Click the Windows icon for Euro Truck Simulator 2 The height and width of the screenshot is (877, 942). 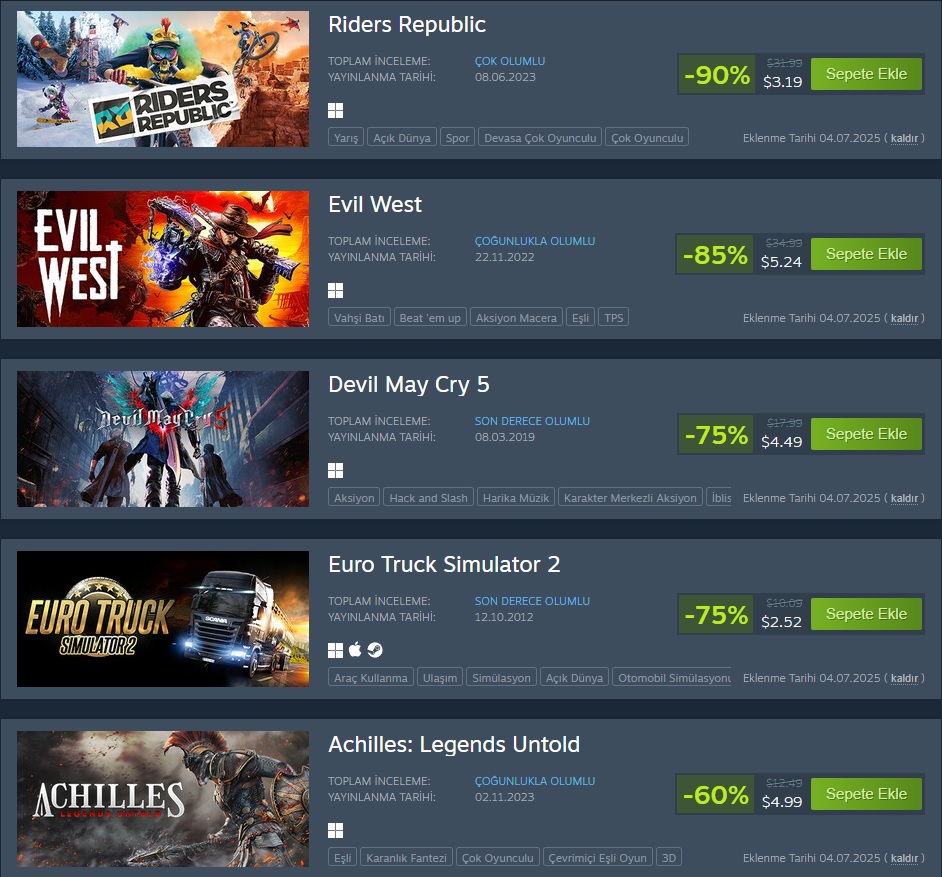coord(335,650)
